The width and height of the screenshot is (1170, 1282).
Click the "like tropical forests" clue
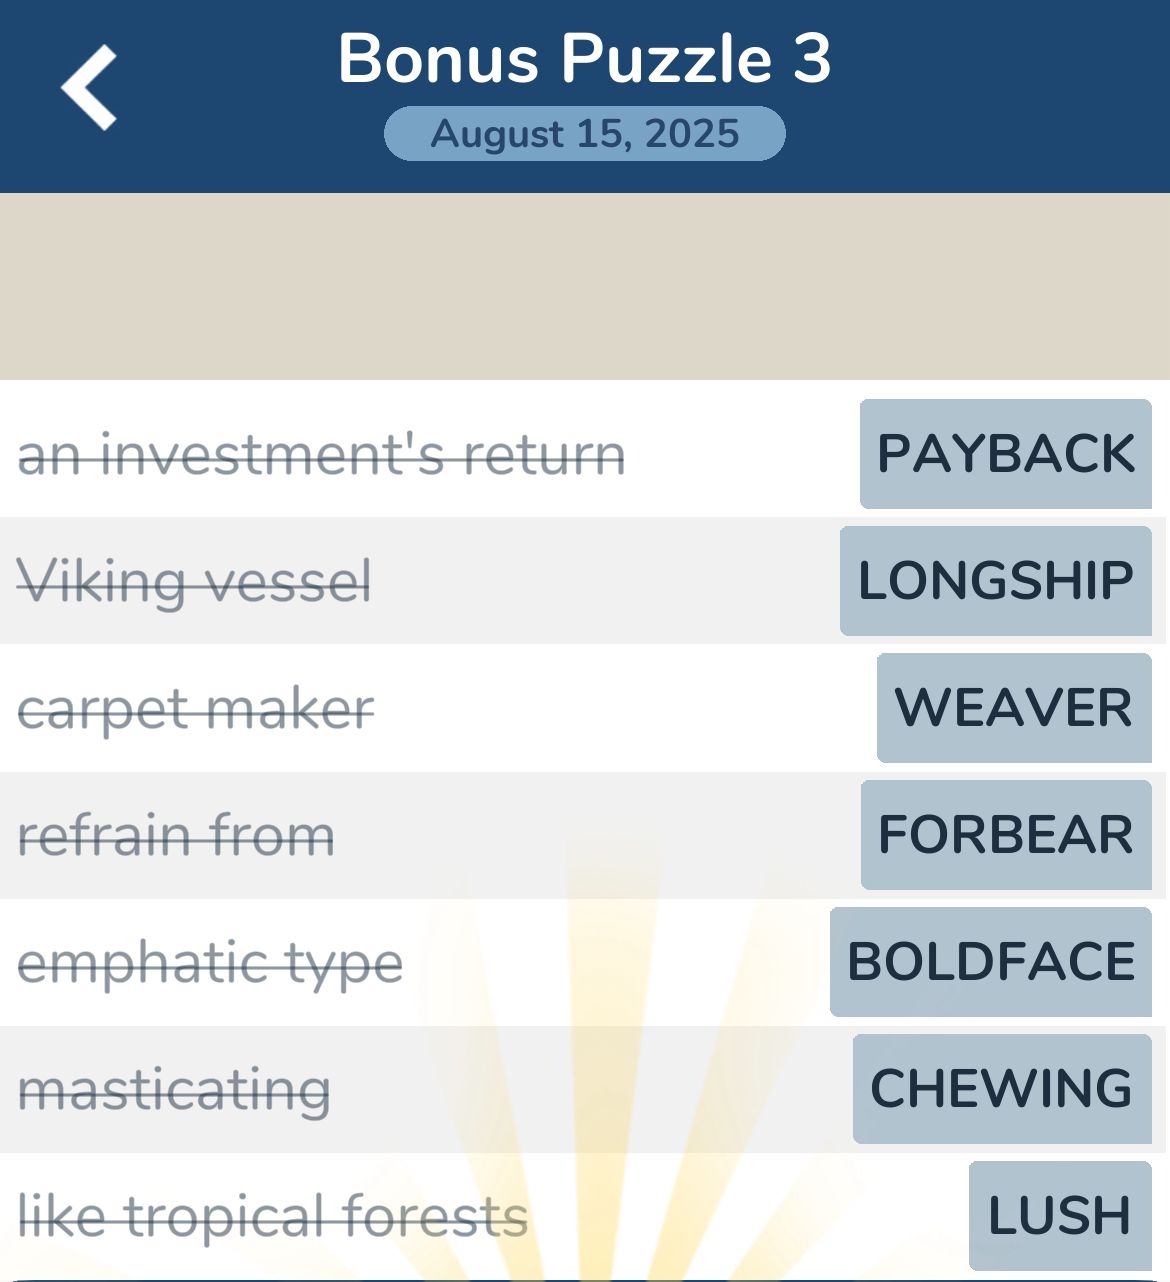click(x=272, y=1216)
